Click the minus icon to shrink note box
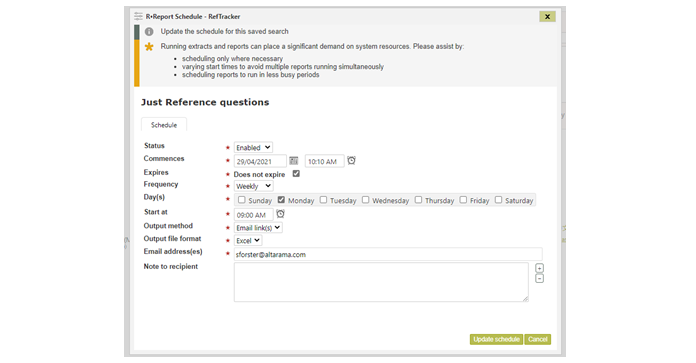The height and width of the screenshot is (363, 696). tap(539, 279)
